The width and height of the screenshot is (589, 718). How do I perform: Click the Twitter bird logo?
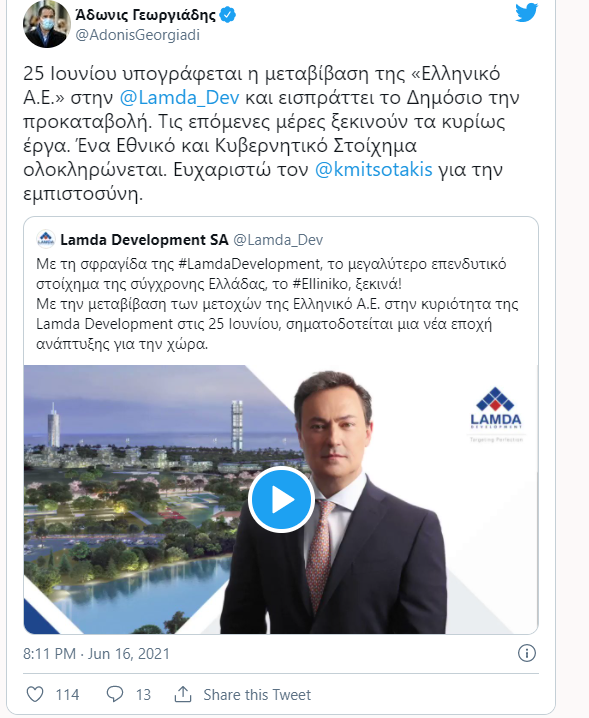coord(526,12)
